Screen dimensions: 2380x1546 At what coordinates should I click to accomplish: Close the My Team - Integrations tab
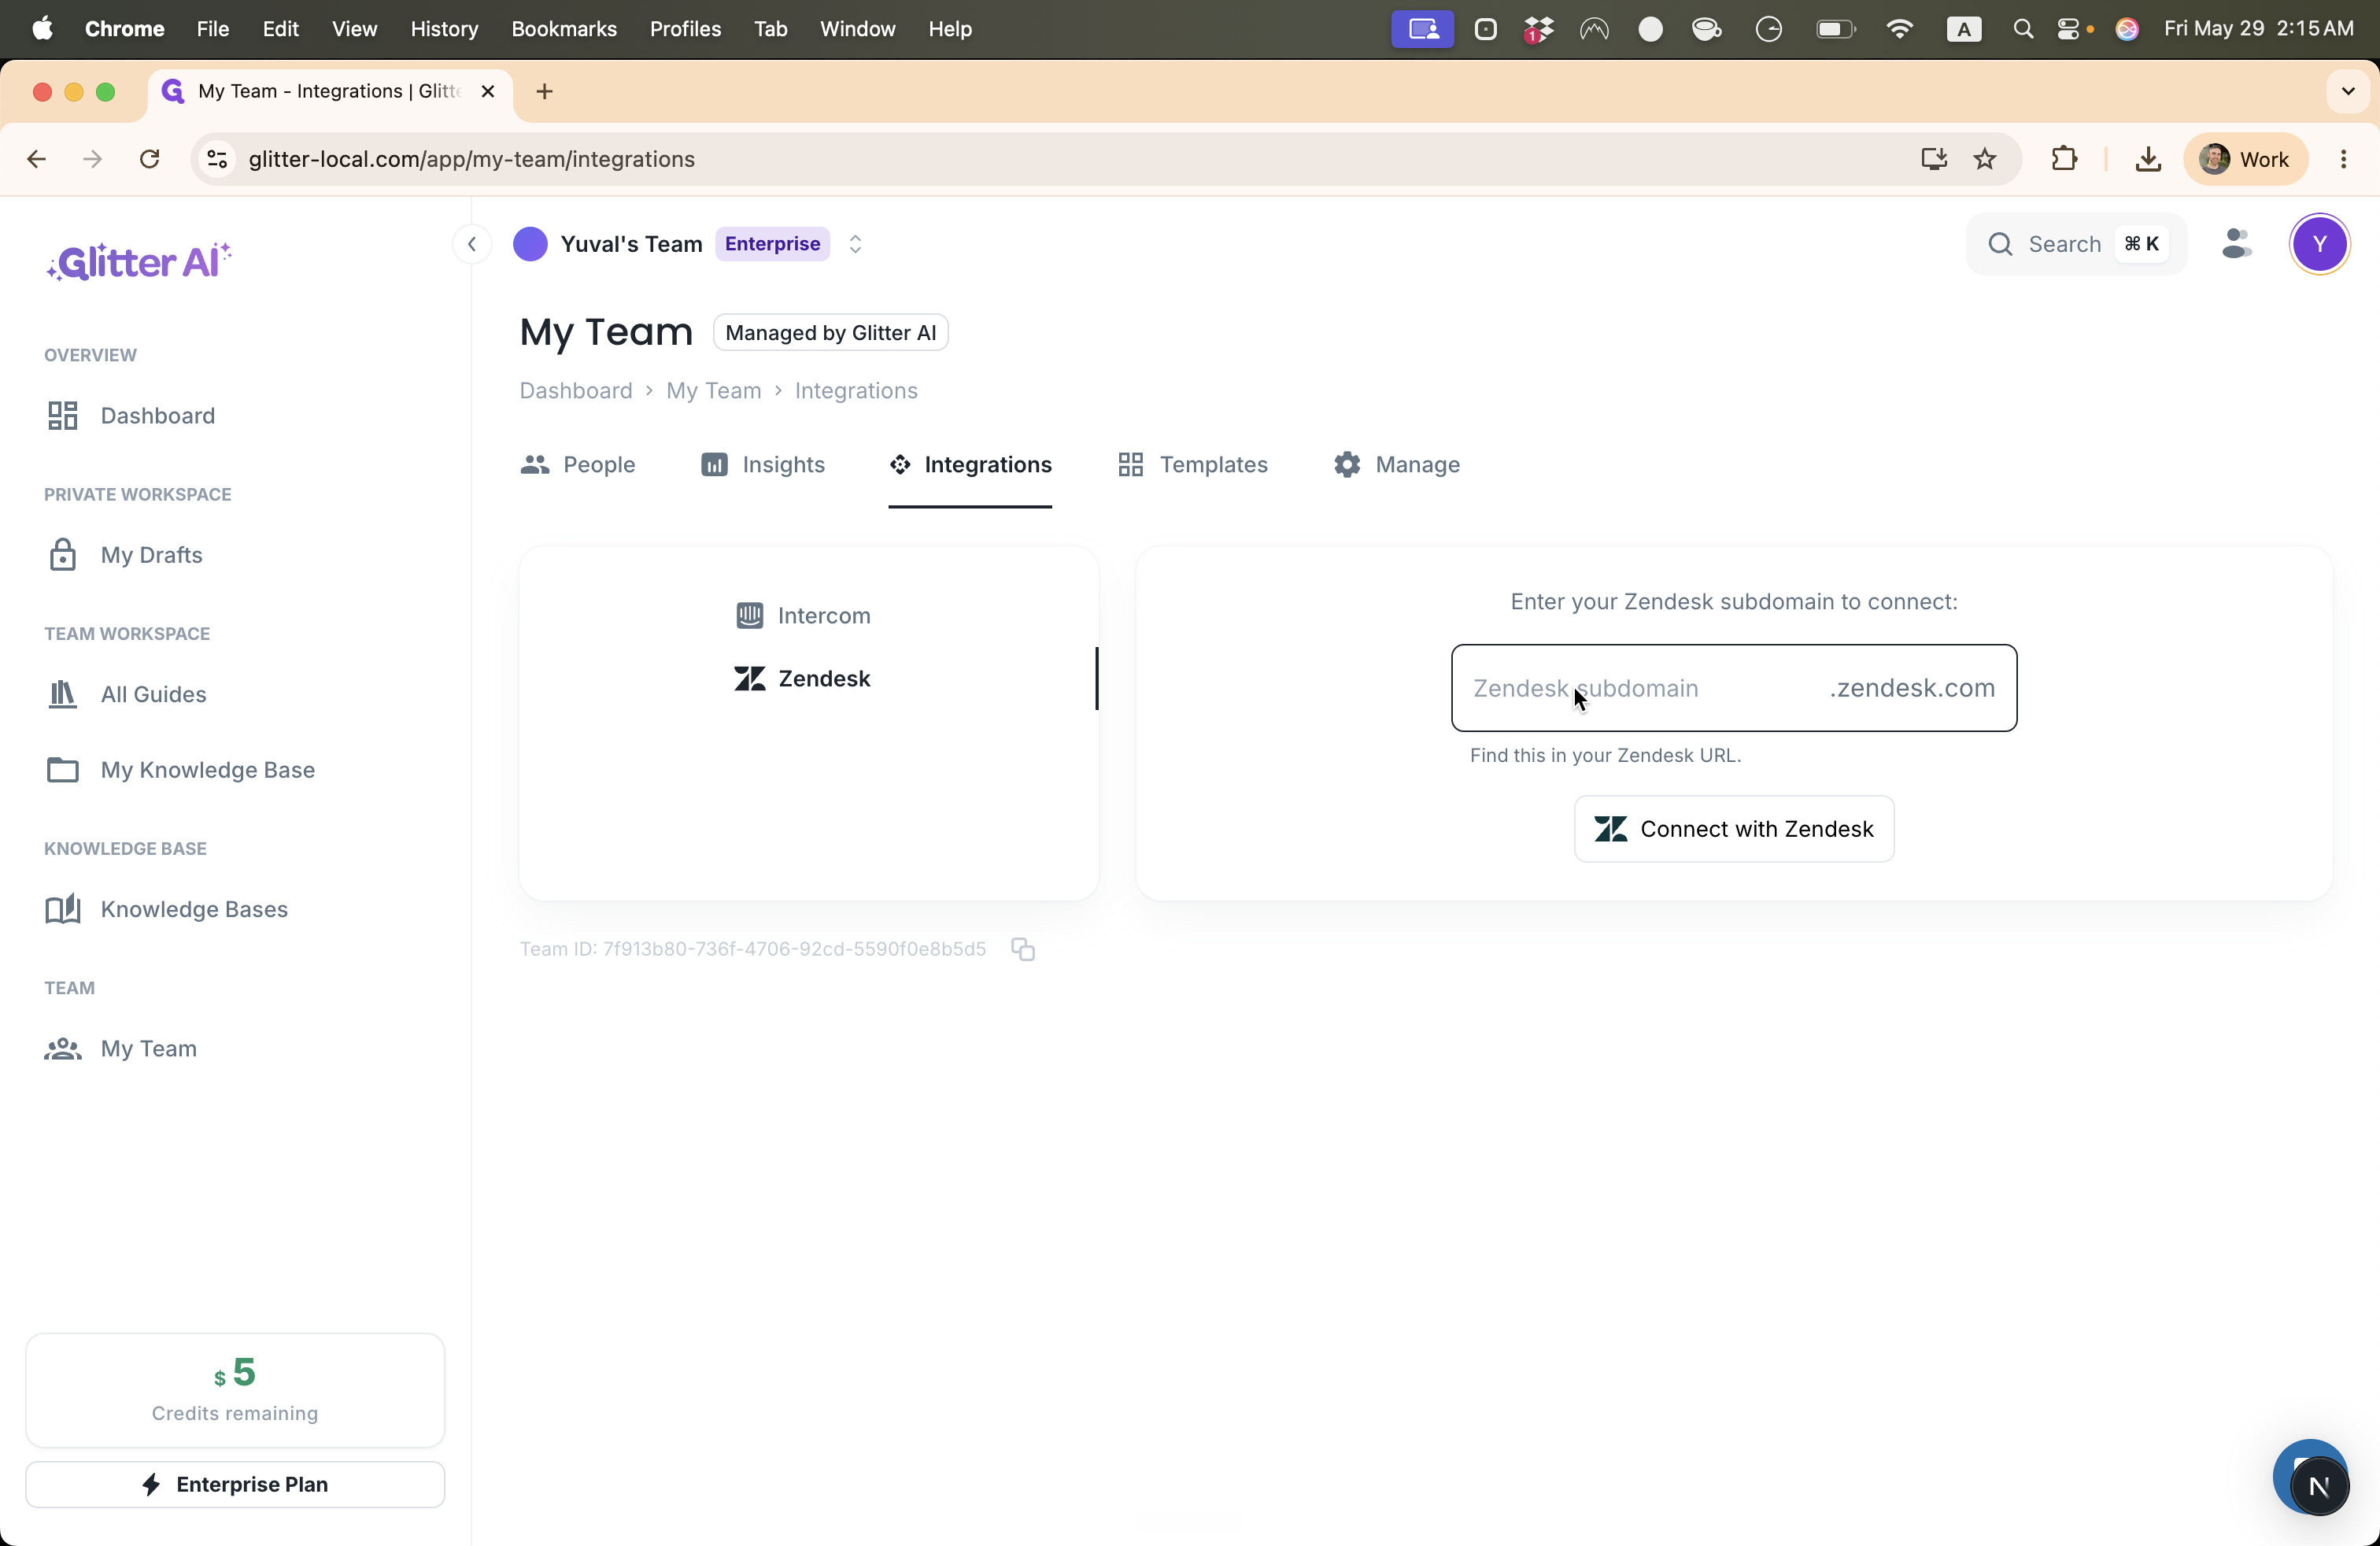488,92
